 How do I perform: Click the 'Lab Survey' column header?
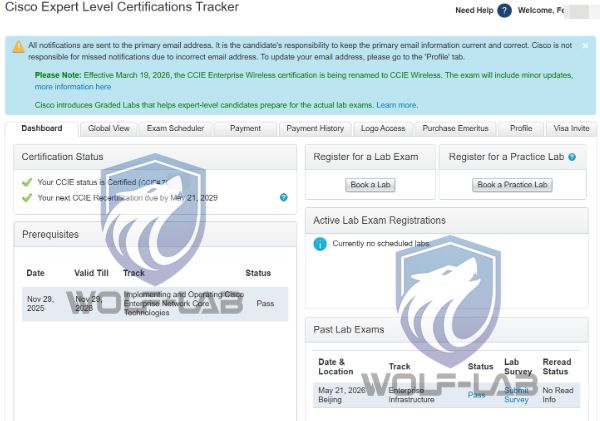click(518, 367)
